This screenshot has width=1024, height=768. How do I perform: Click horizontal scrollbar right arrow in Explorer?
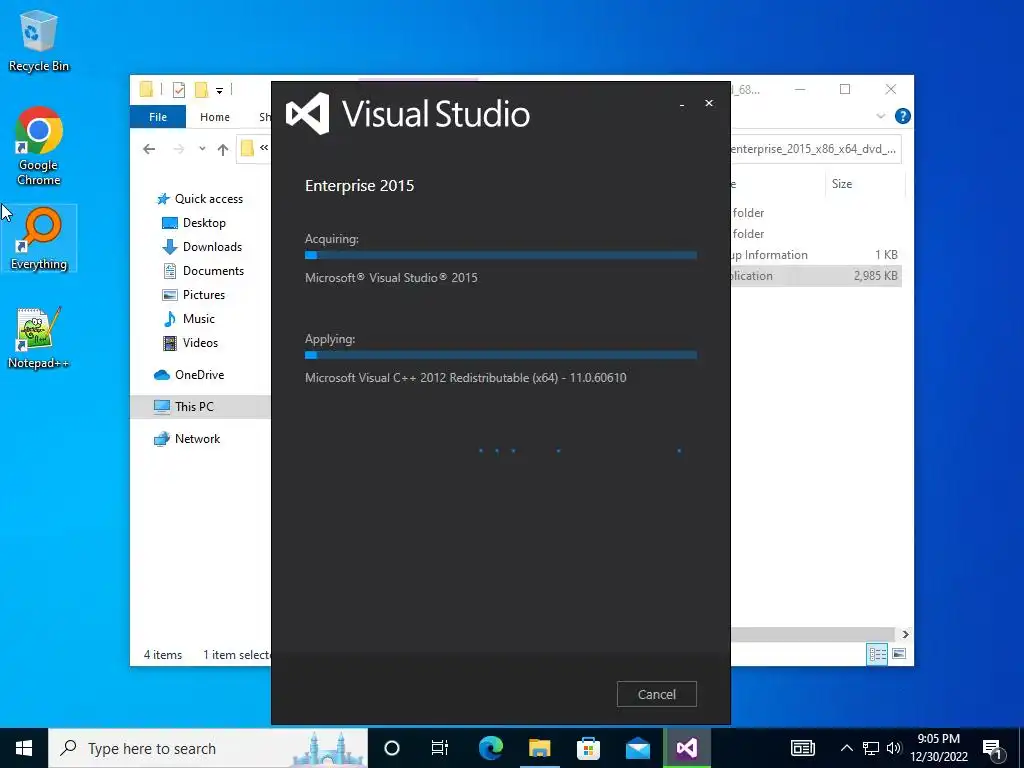(905, 634)
